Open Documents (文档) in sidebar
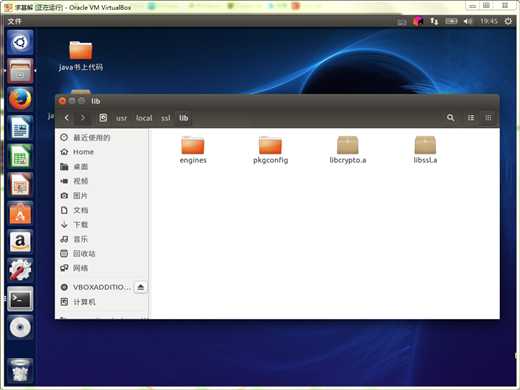Image resolution: width=520 pixels, height=390 pixels. 102,210
